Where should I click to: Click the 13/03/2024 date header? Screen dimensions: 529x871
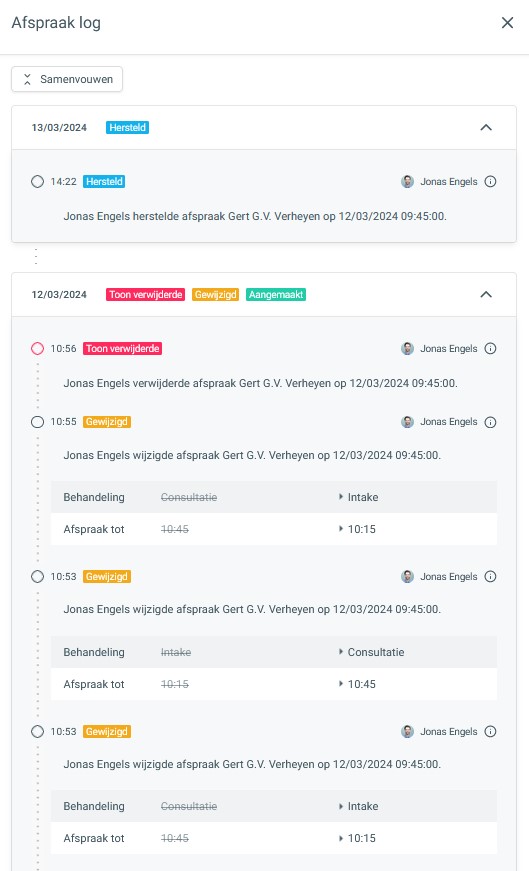(x=59, y=128)
